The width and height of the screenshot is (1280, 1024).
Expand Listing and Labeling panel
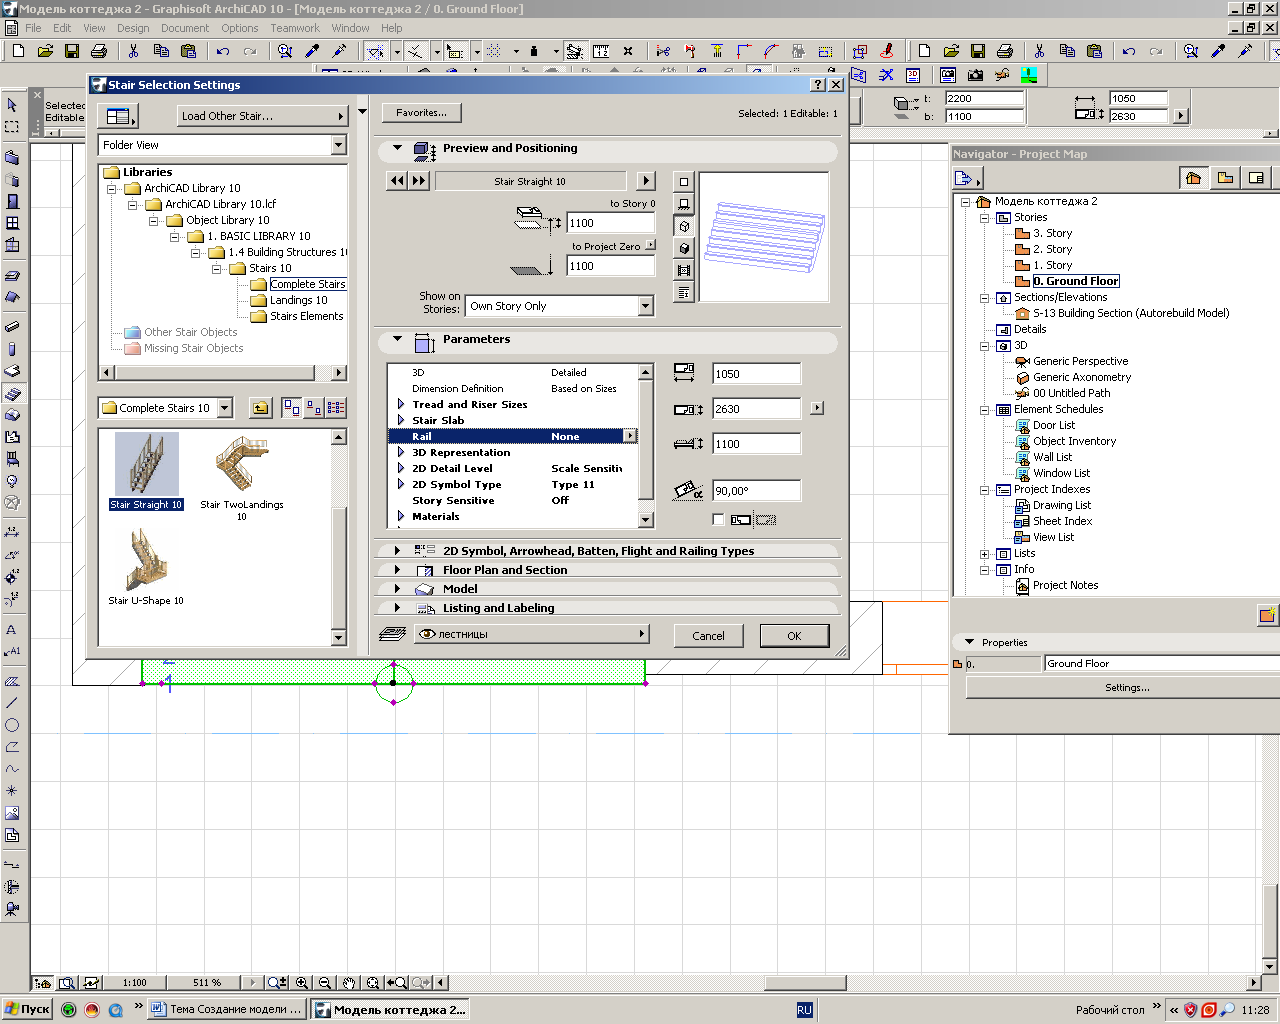pyautogui.click(x=397, y=608)
